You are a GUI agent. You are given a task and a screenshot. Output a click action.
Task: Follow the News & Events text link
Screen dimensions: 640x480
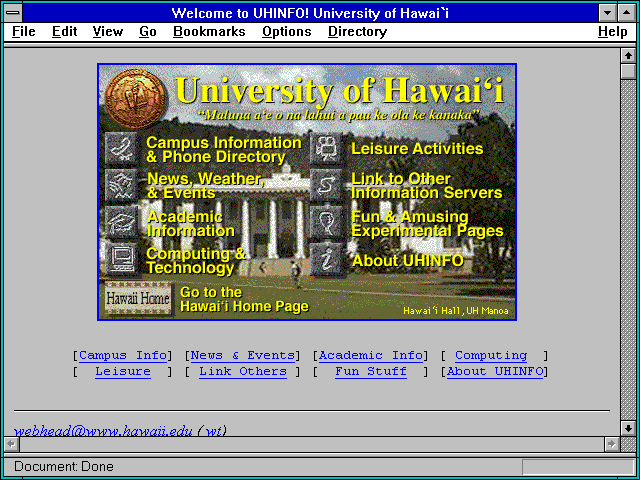pos(243,356)
